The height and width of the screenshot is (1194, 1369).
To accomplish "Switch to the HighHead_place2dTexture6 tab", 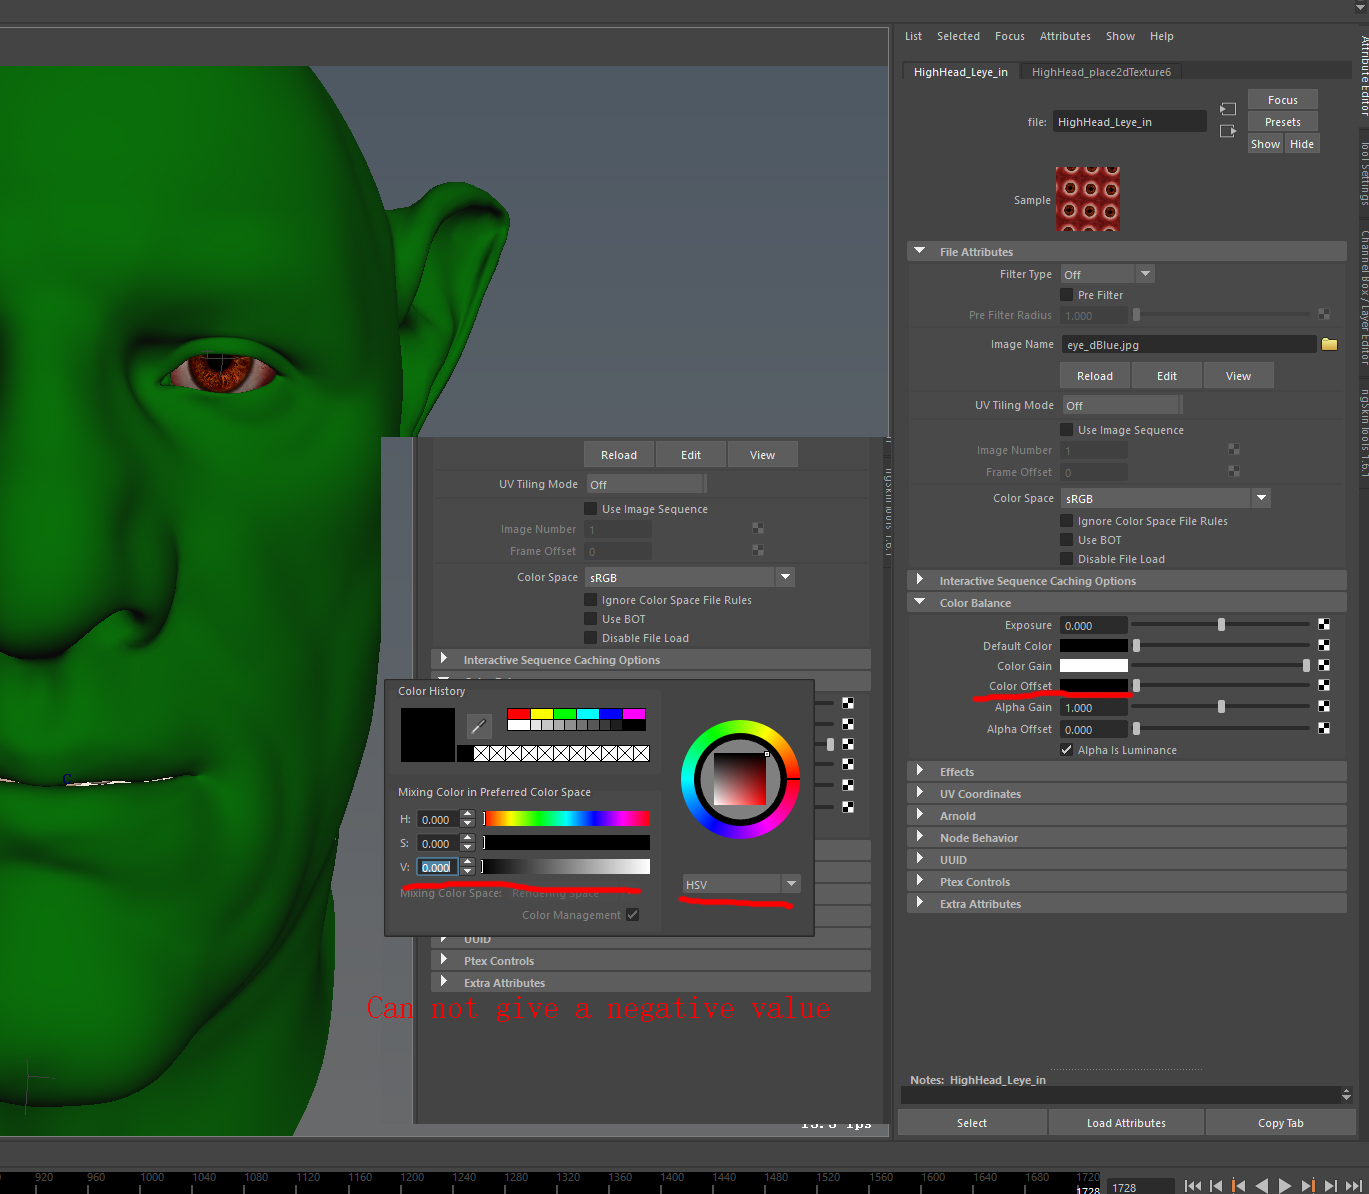I will (x=1101, y=71).
